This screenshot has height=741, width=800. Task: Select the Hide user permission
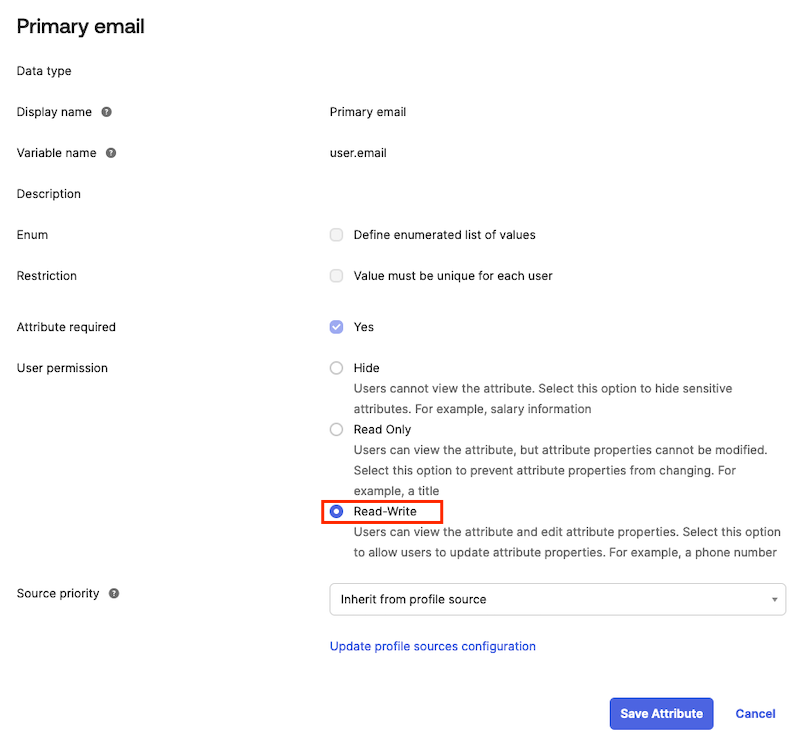point(336,368)
